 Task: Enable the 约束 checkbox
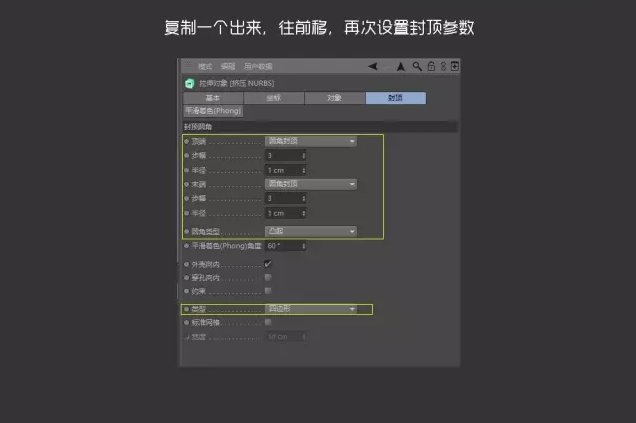point(268,291)
